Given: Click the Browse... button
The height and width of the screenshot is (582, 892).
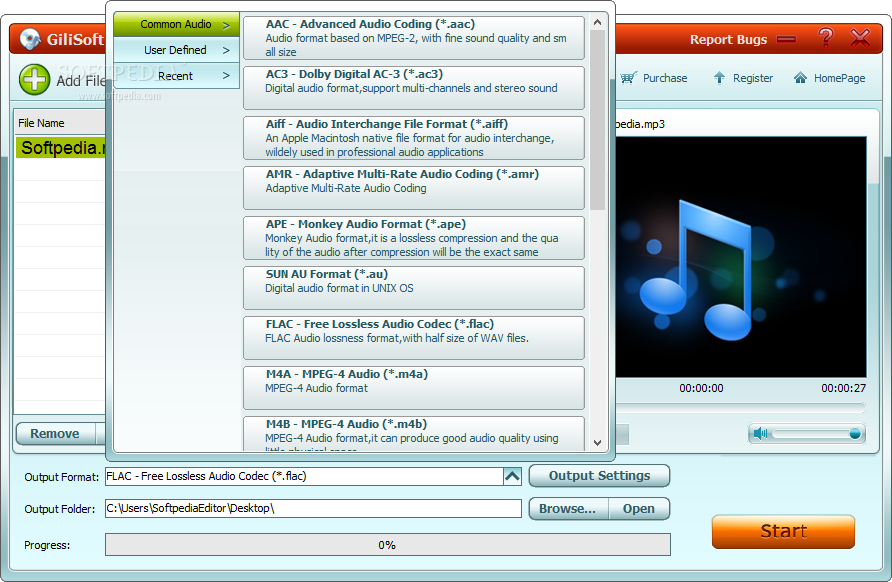Looking at the screenshot, I should click(568, 509).
